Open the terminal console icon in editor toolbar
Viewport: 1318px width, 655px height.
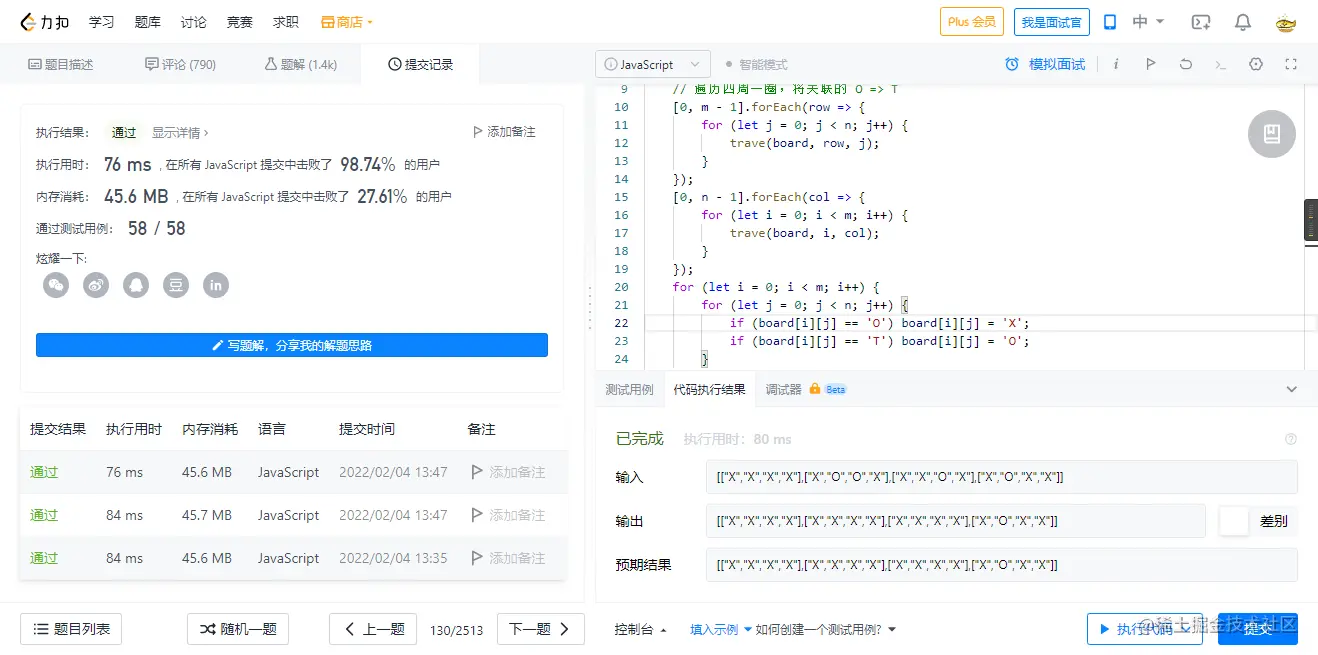(1221, 64)
